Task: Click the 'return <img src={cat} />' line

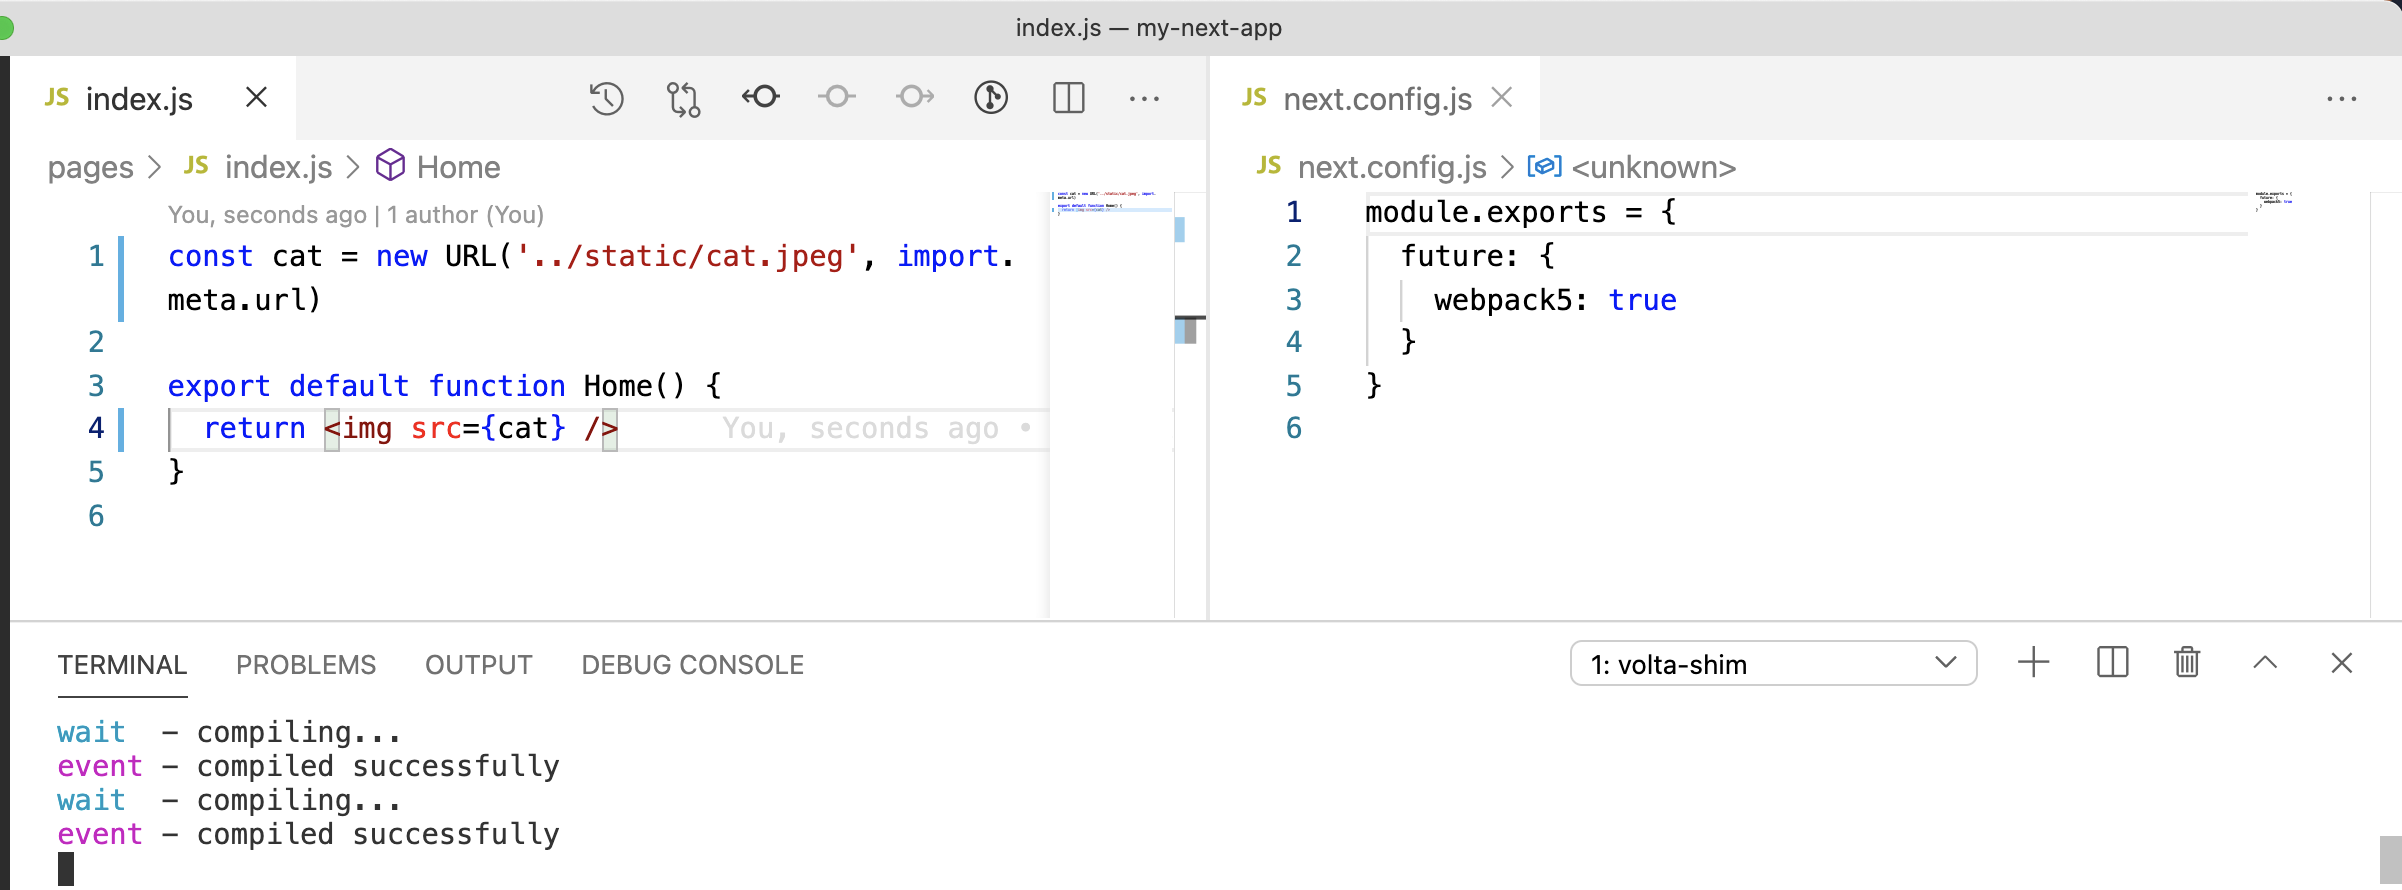Action: click(x=410, y=429)
